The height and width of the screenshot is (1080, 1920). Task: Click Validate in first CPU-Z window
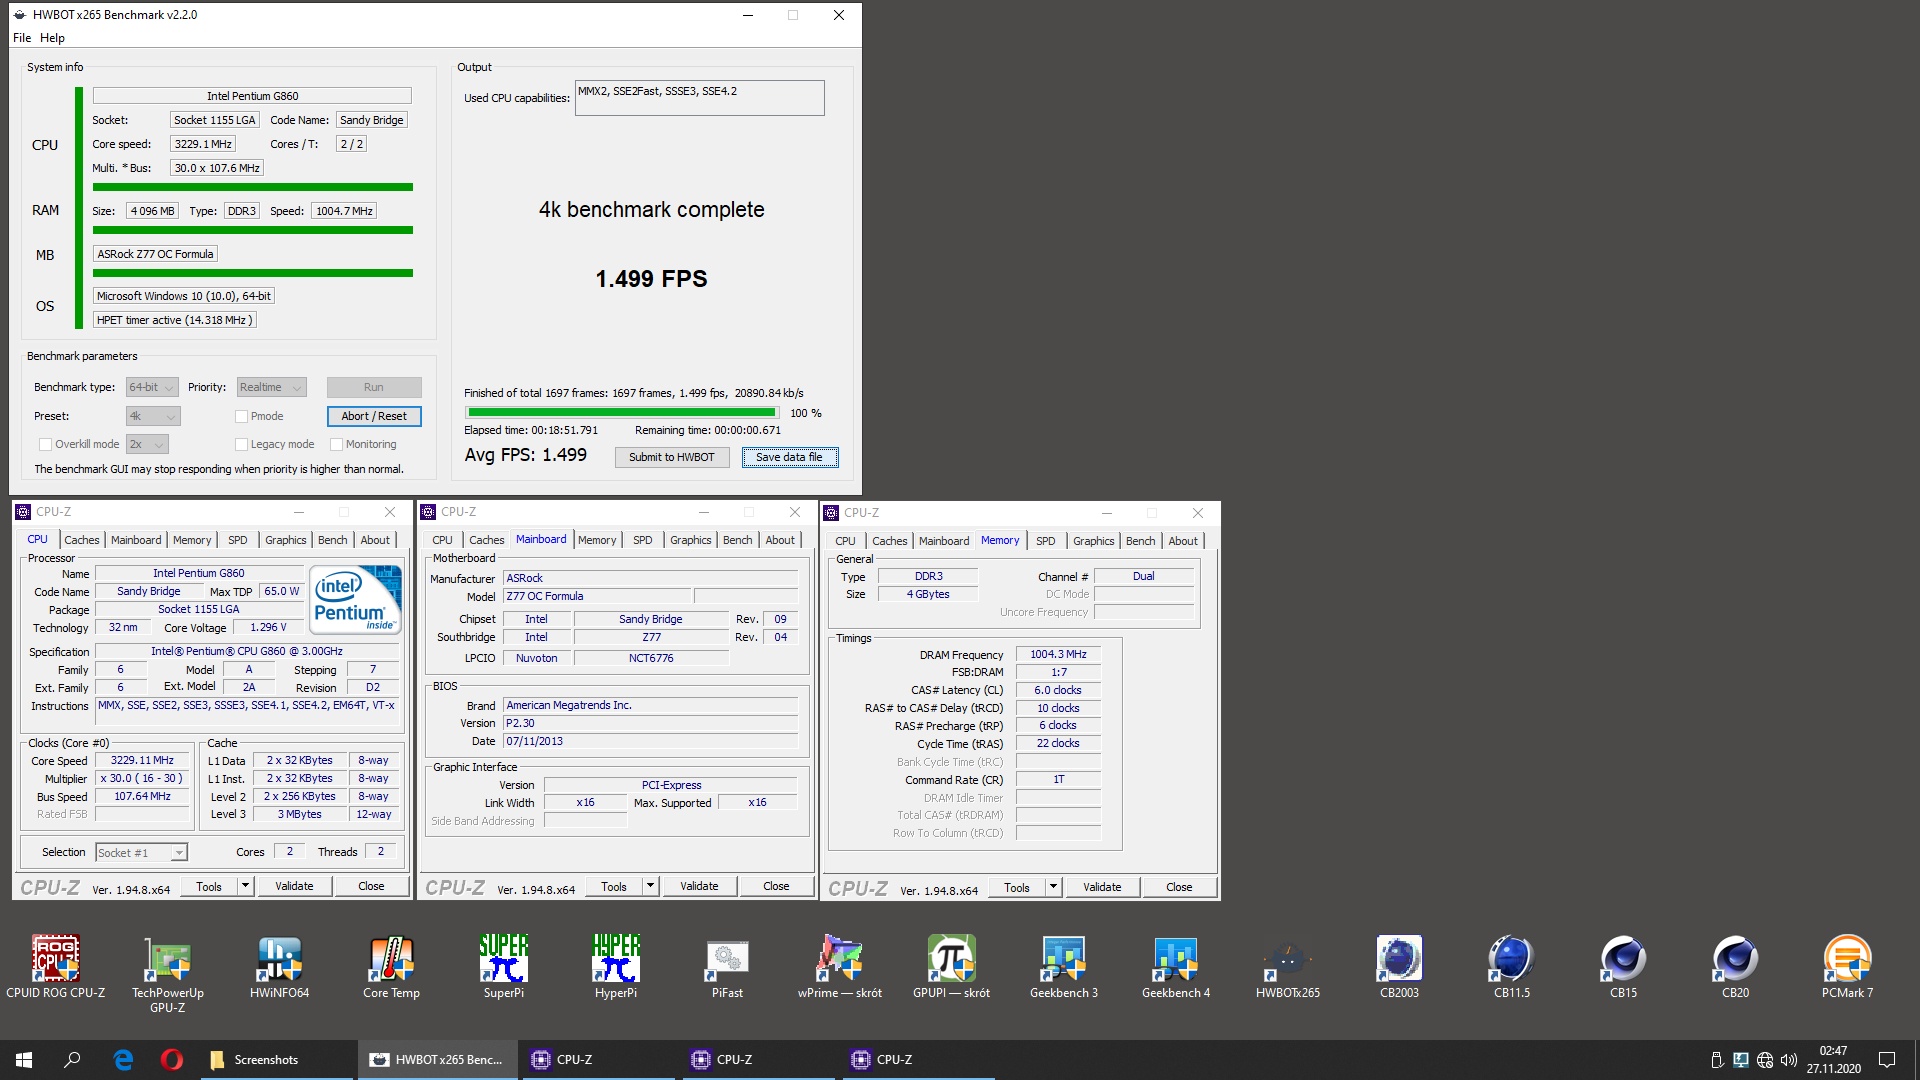[294, 886]
